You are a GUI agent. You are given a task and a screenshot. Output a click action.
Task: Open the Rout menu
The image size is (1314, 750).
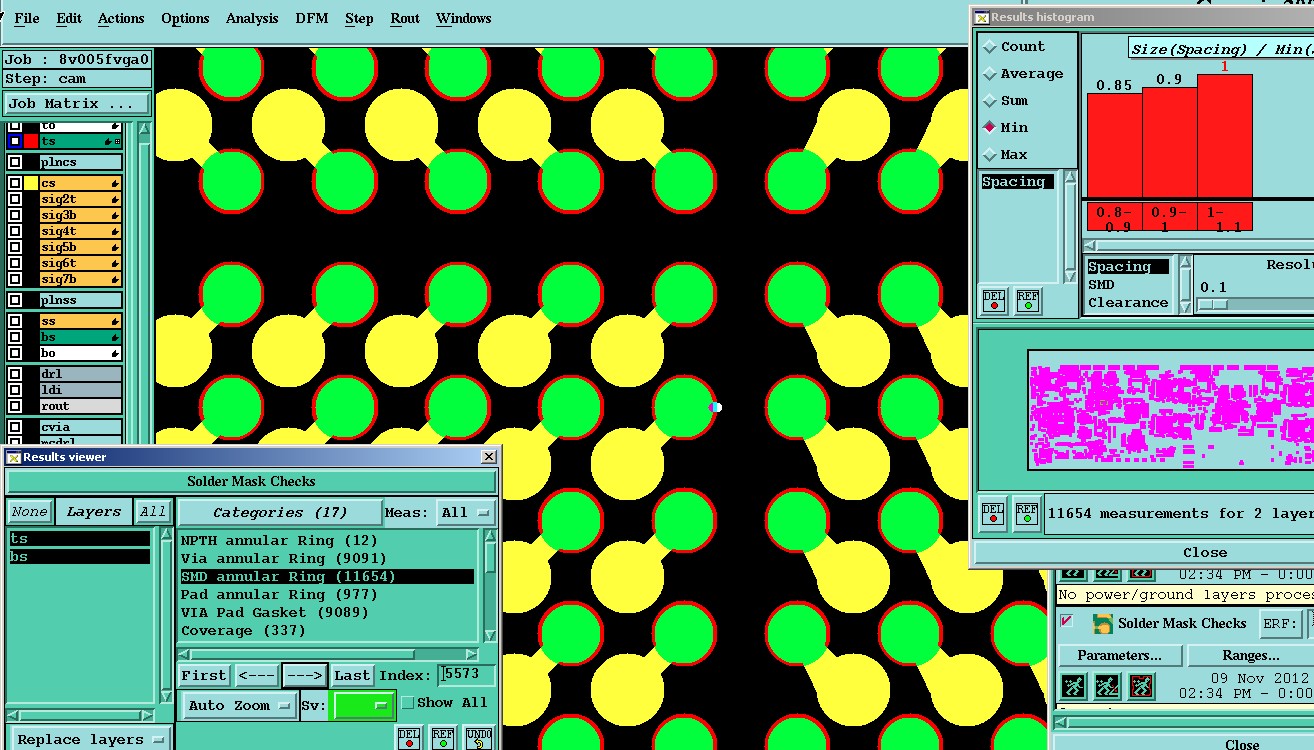405,19
